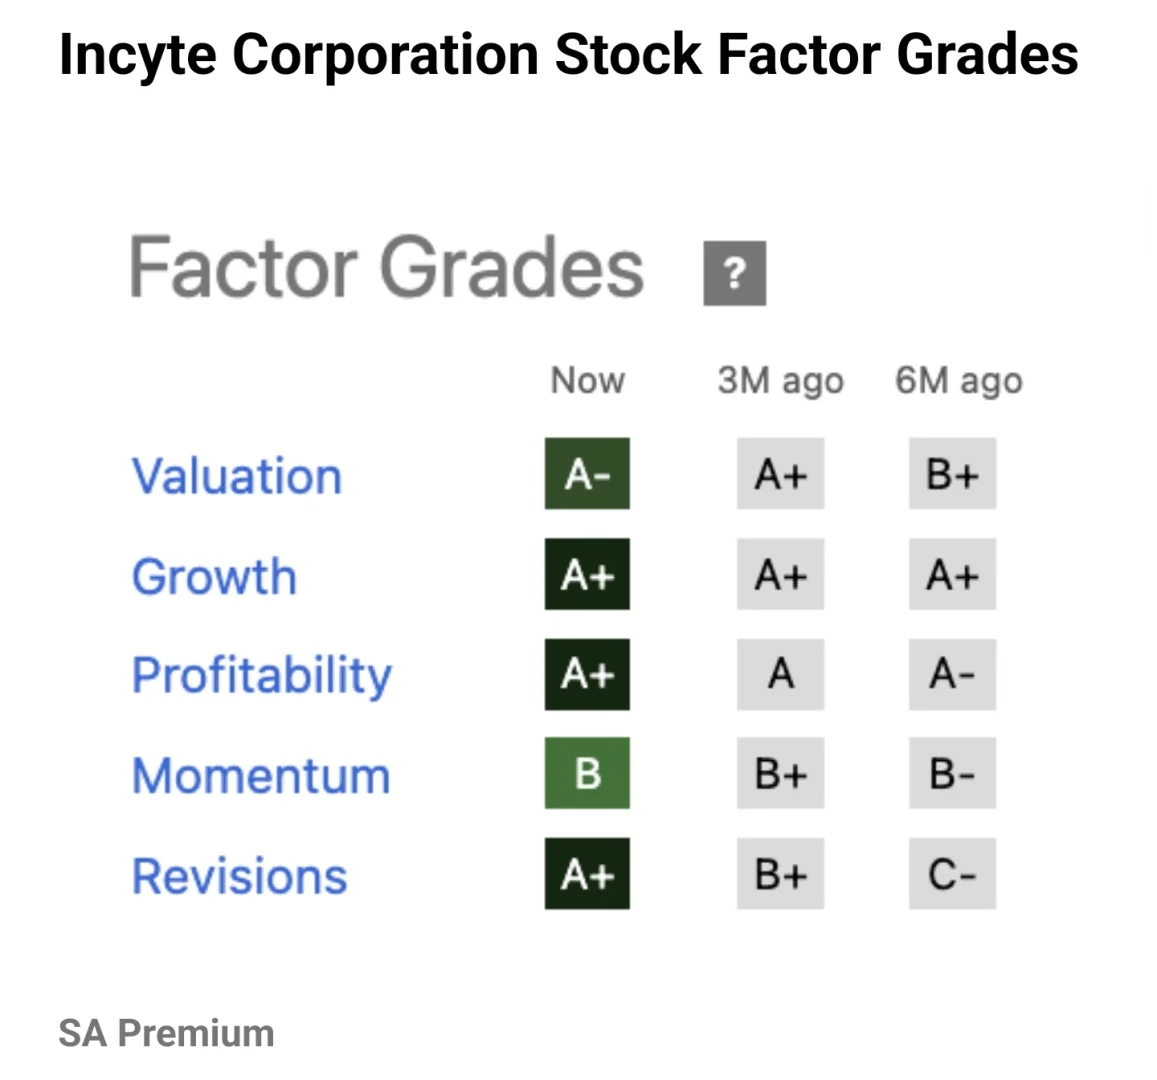Select the Valuation 6M ago B+ grade
Image resolution: width=1157 pixels, height=1080 pixels.
(x=952, y=474)
